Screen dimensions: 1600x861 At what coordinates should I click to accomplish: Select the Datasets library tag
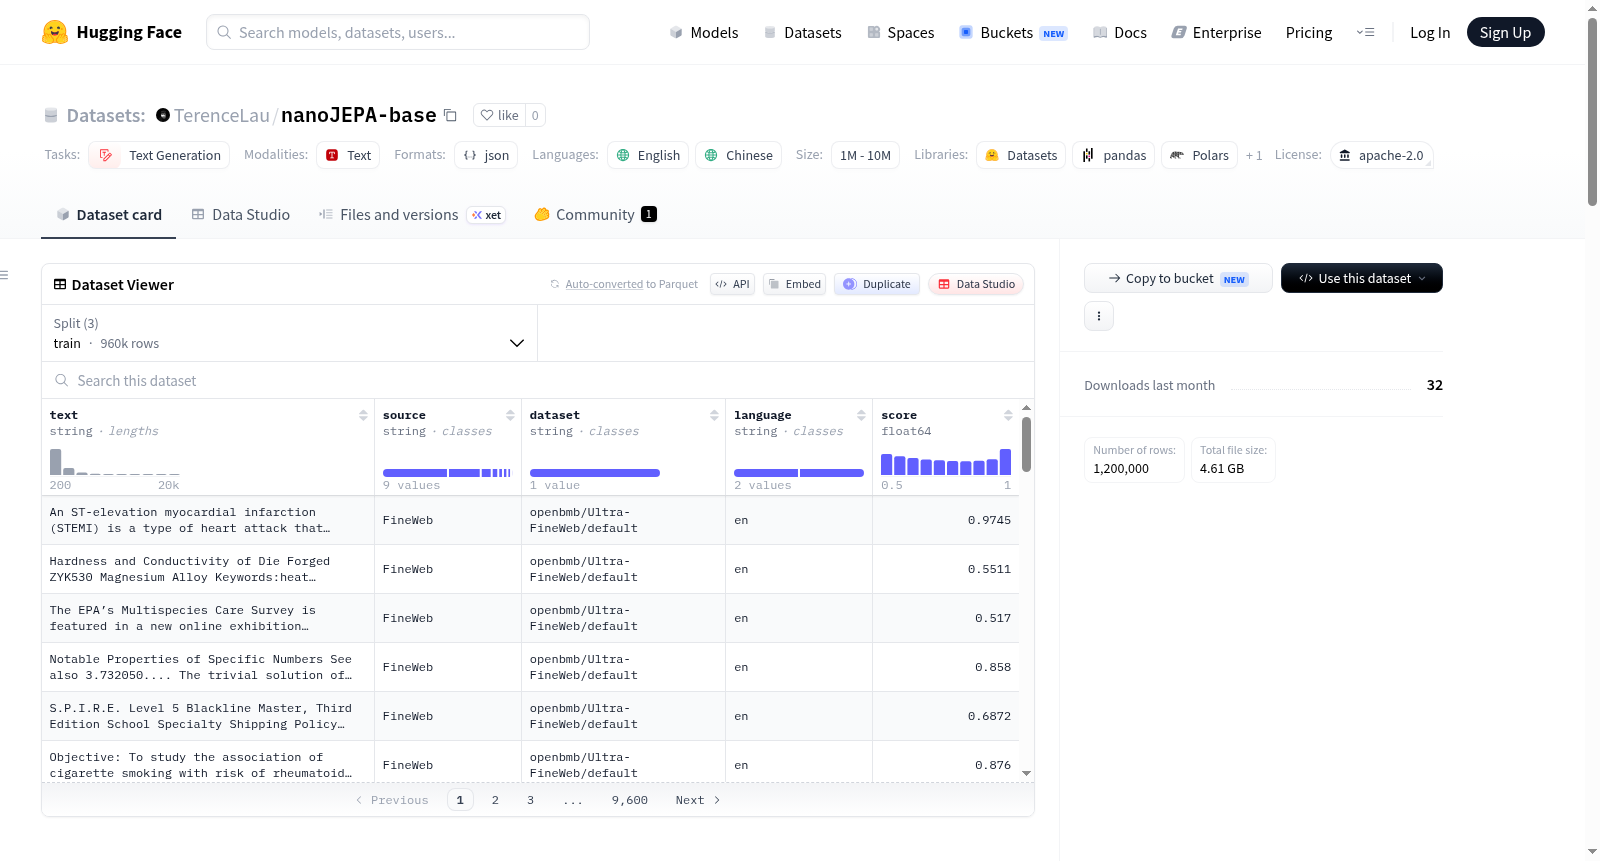[x=1021, y=155]
